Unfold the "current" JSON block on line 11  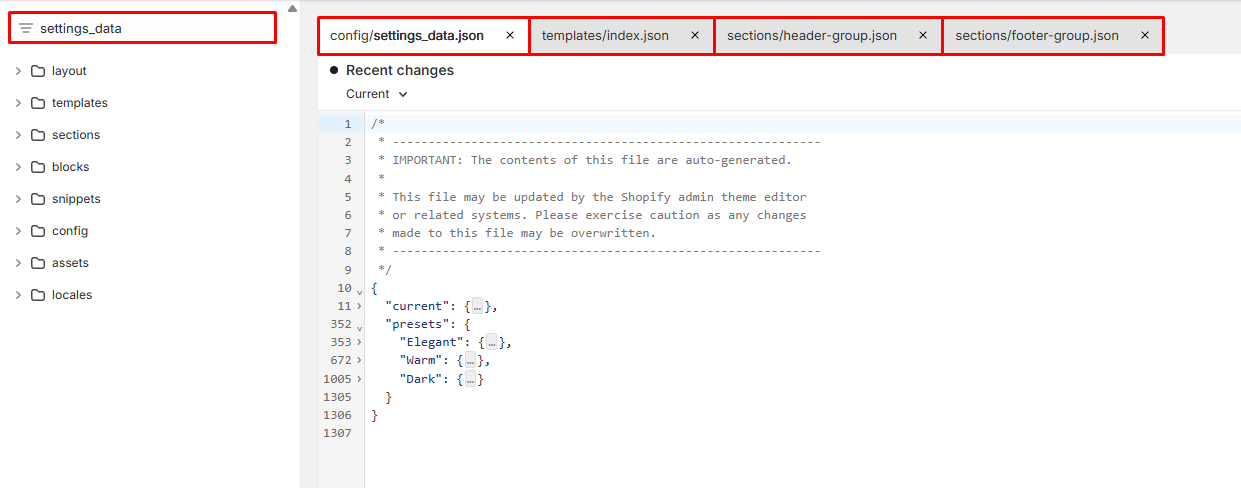point(359,306)
